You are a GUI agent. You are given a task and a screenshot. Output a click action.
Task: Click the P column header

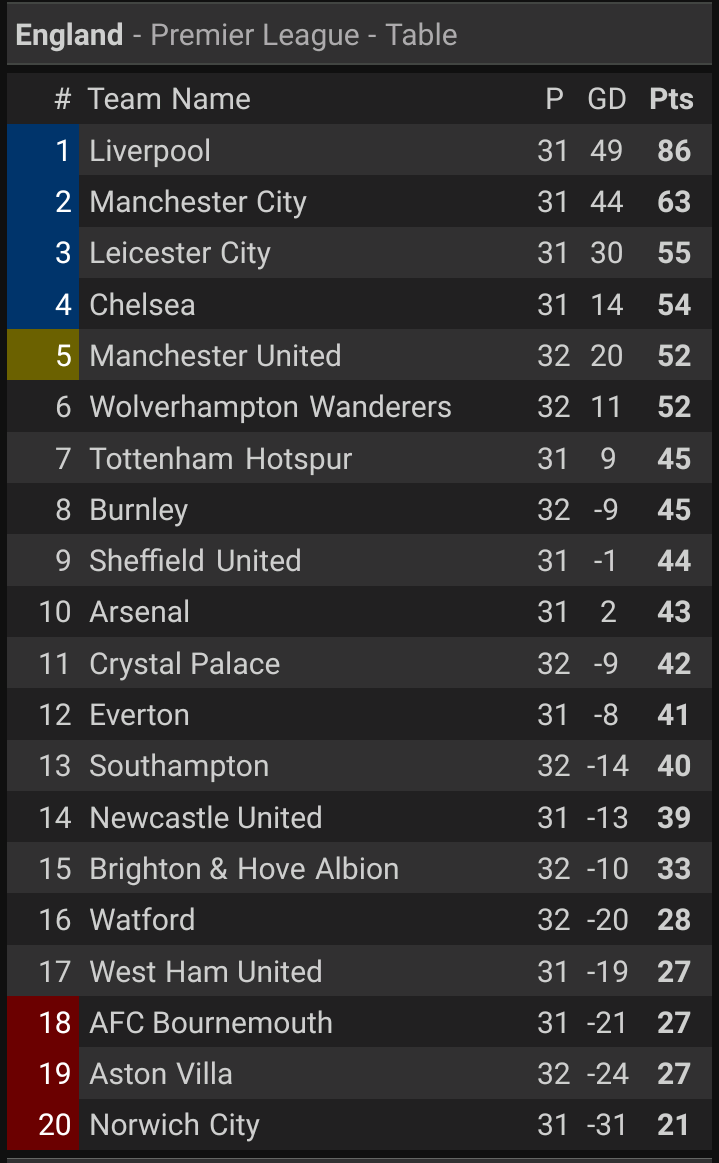point(554,99)
